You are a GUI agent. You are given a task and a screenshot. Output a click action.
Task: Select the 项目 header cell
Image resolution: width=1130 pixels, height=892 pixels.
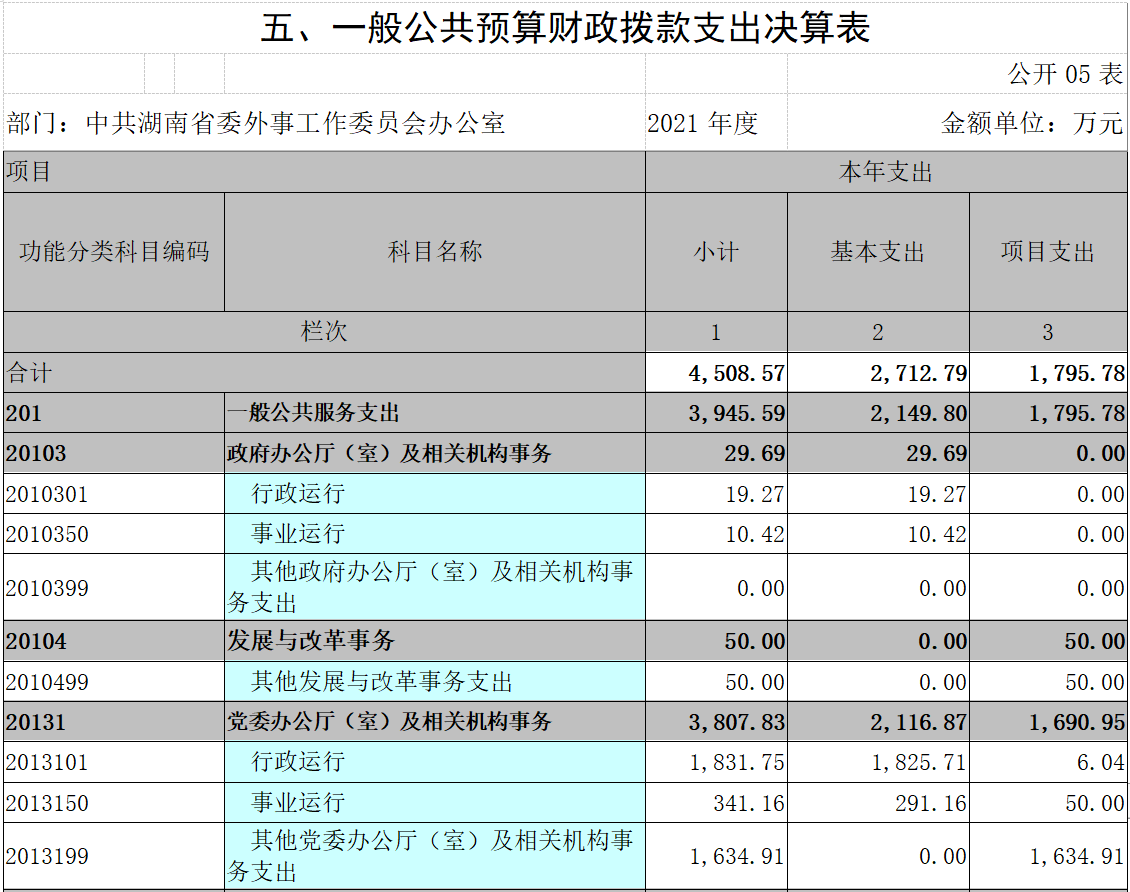tap(324, 171)
